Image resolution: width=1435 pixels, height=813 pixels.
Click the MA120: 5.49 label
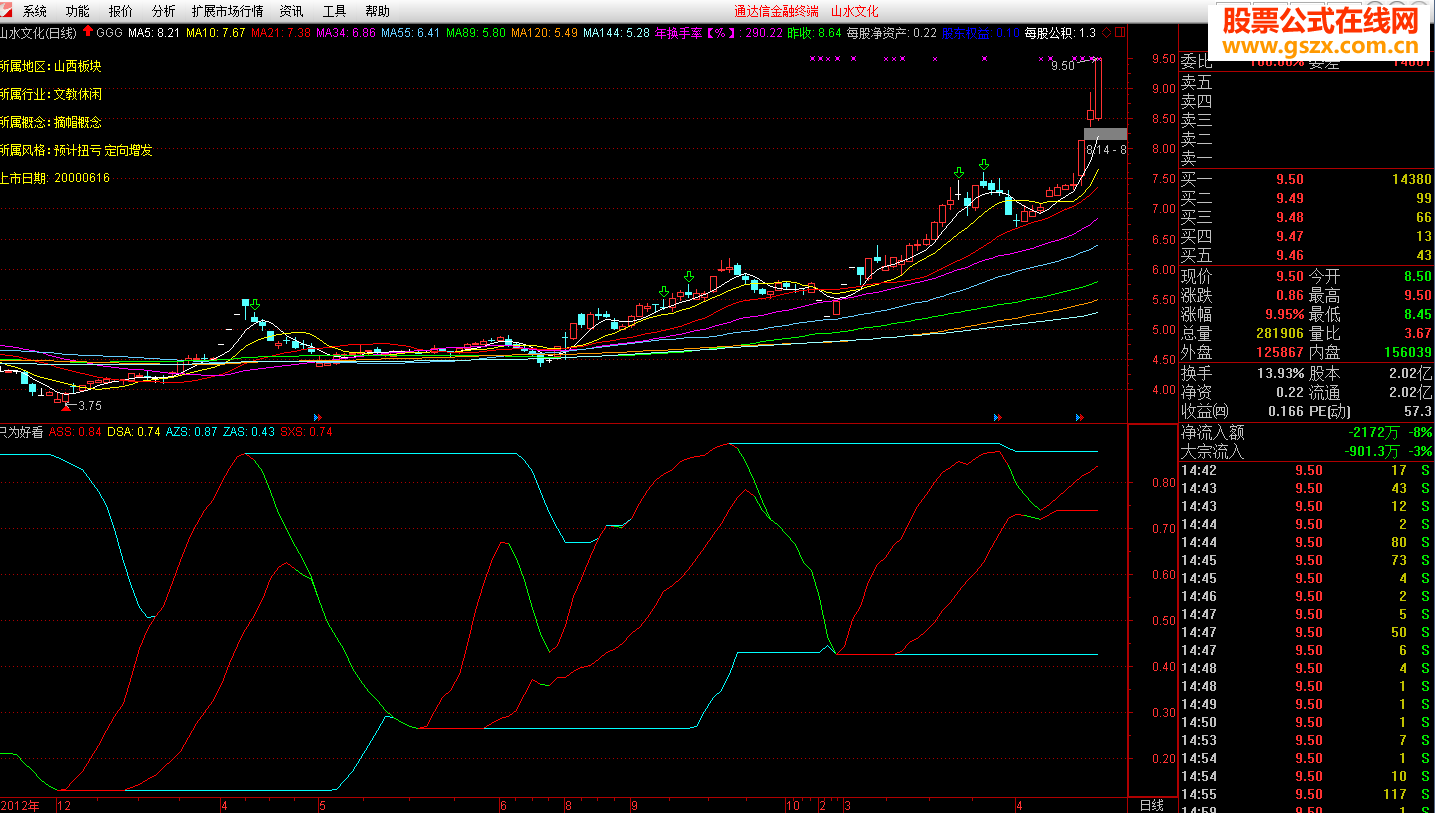click(545, 33)
